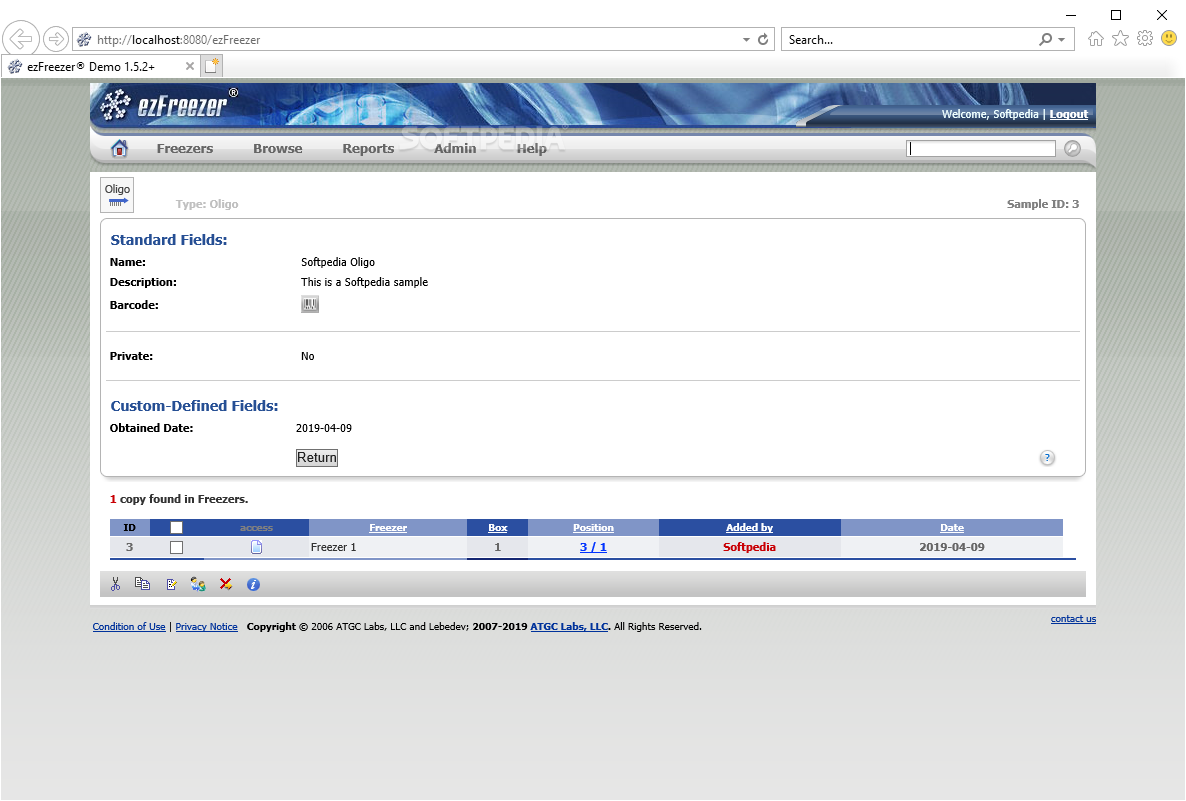Log out via the Logout link
The height and width of the screenshot is (801, 1186).
click(1068, 114)
